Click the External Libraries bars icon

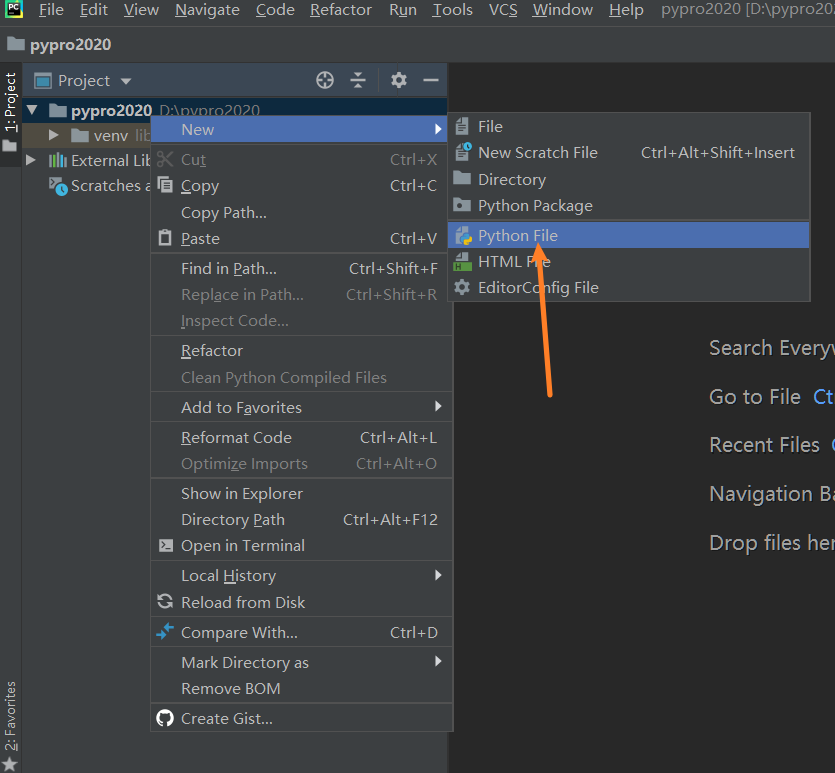(x=58, y=160)
